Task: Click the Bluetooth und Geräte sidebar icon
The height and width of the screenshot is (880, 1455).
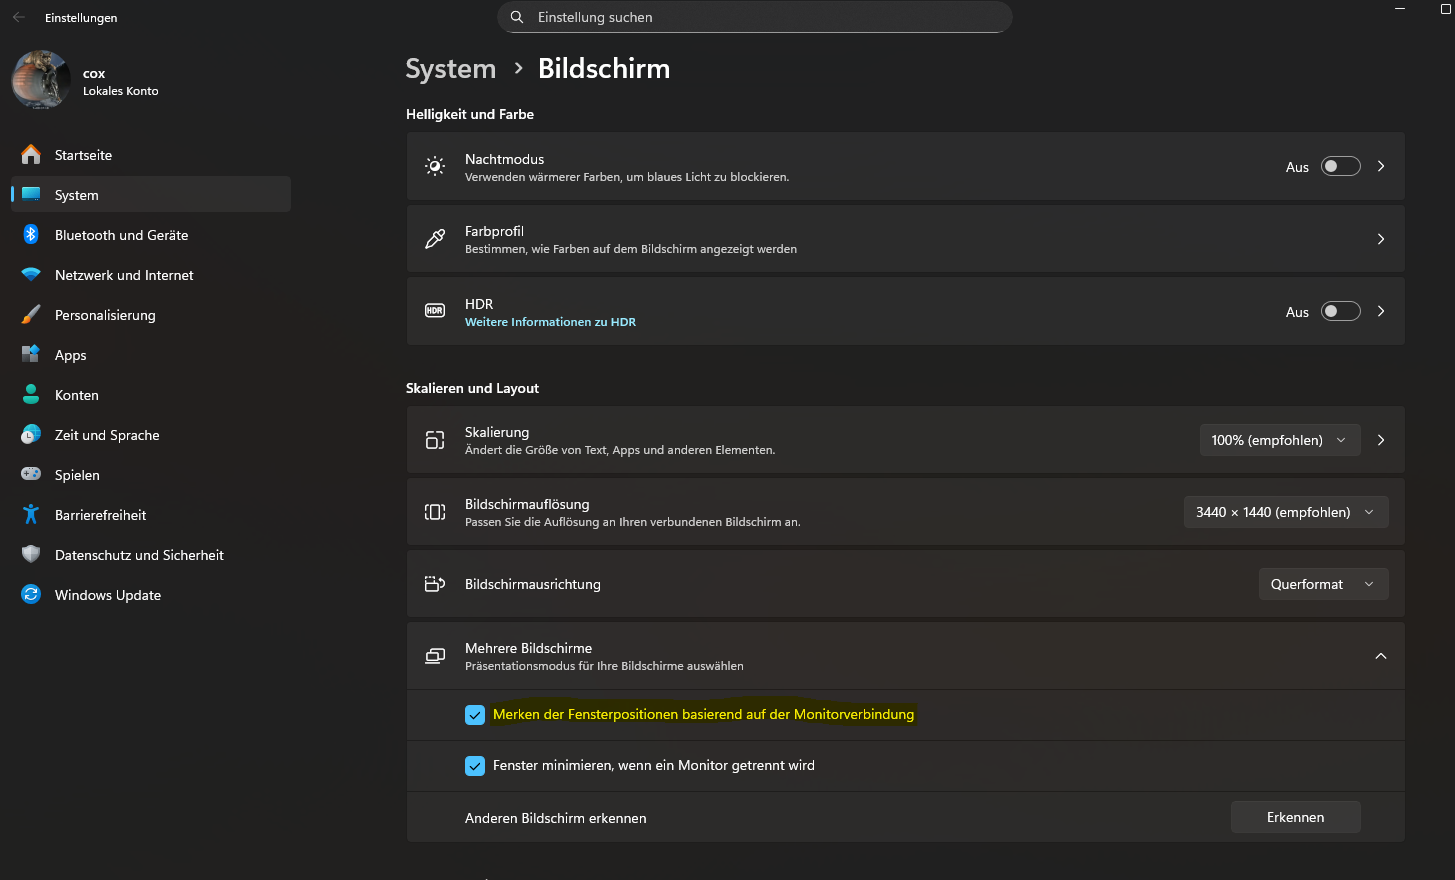Action: [x=31, y=235]
